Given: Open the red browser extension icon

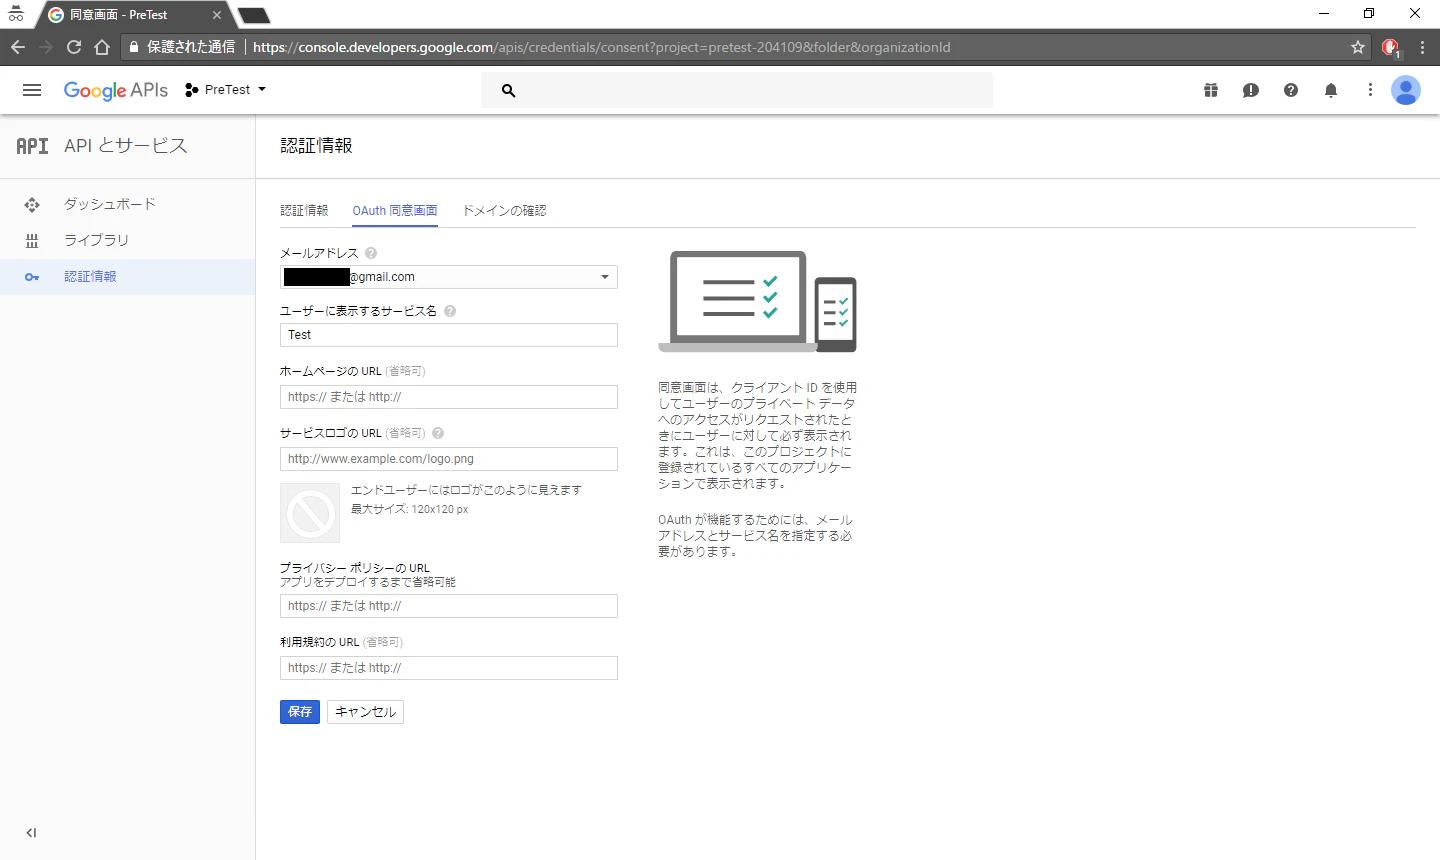Looking at the screenshot, I should point(1390,47).
